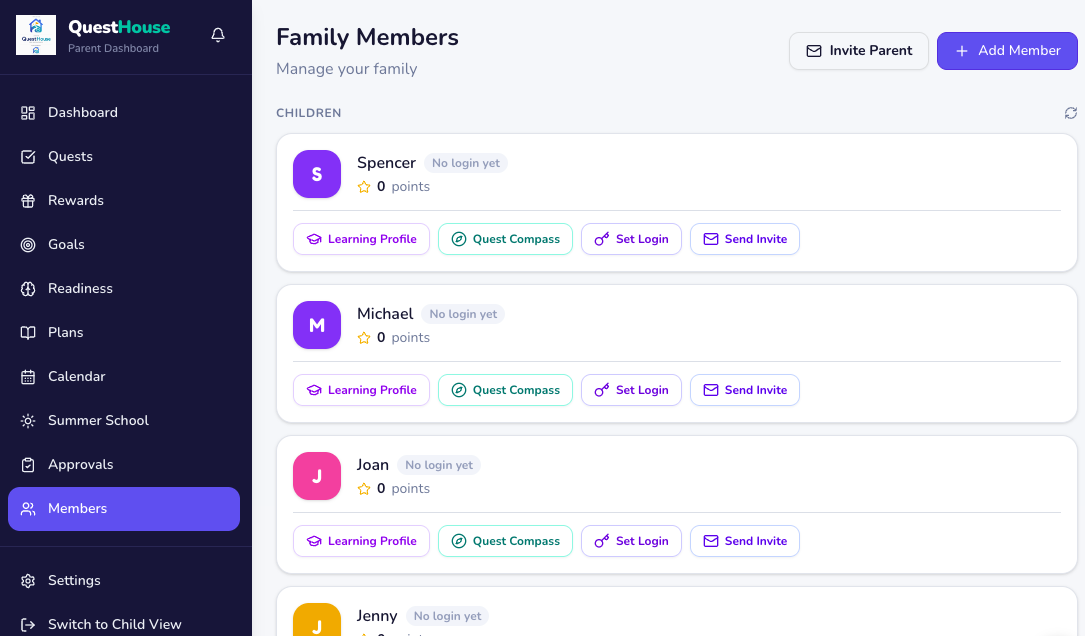Click the Dashboard grid icon

(28, 113)
